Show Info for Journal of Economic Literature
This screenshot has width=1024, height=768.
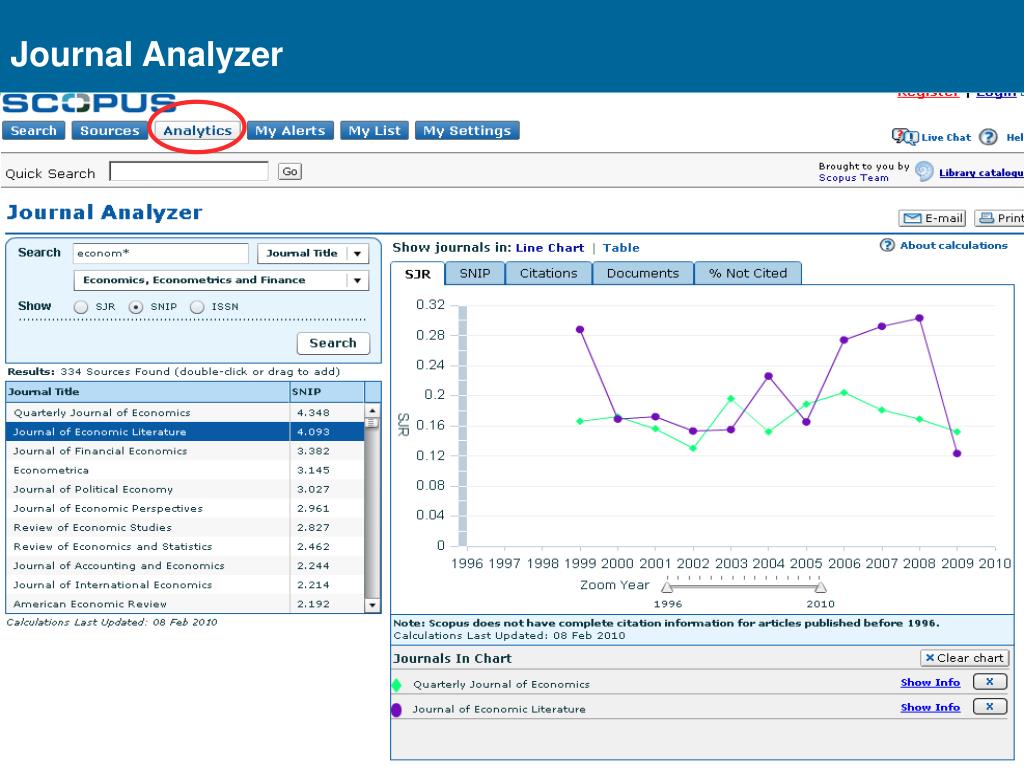pos(930,707)
